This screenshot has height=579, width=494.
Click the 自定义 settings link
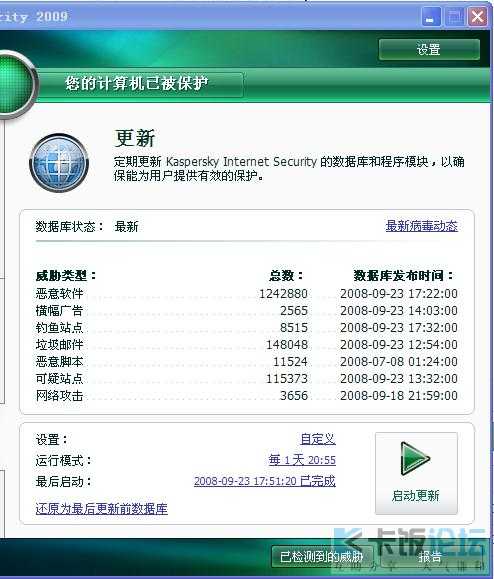click(318, 439)
